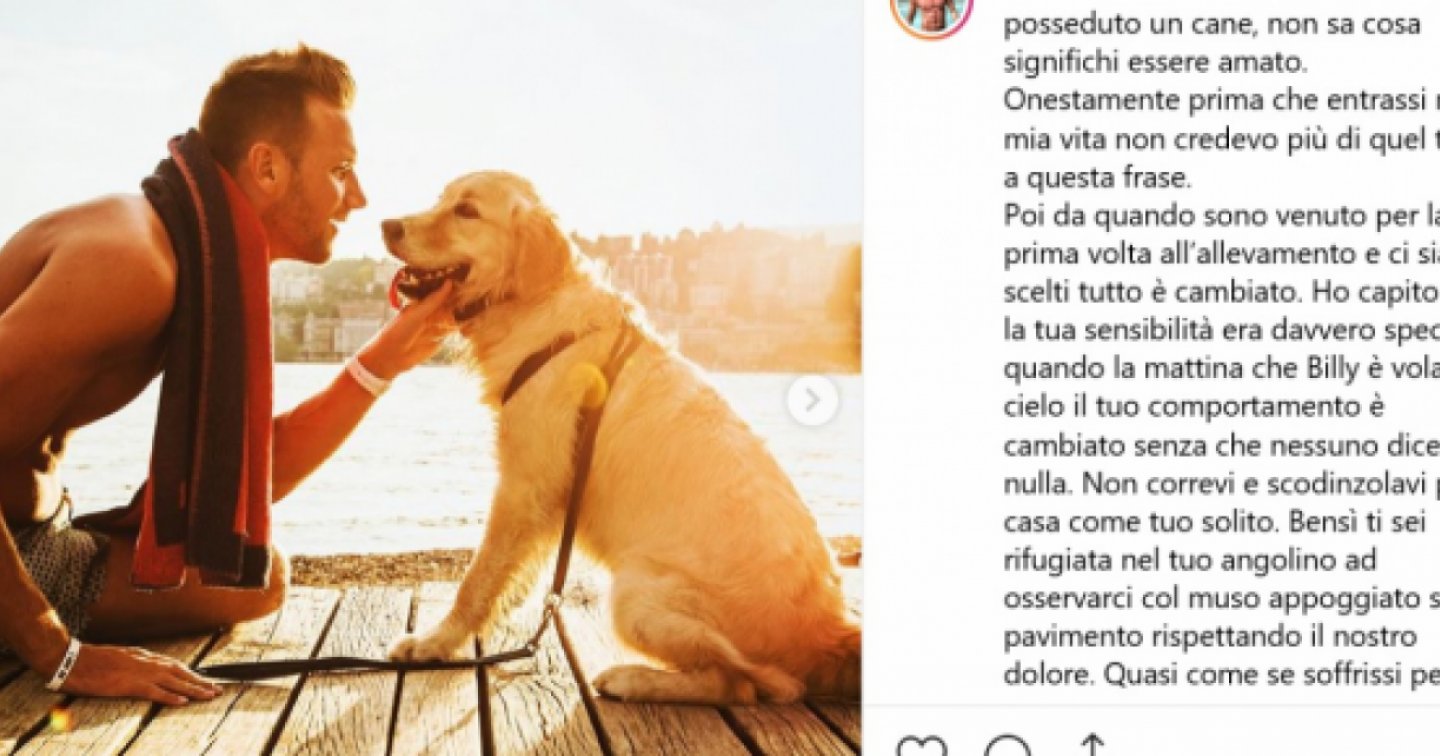Image resolution: width=1440 pixels, height=756 pixels.
Task: Click the black leash lying on deck
Action: point(370,662)
